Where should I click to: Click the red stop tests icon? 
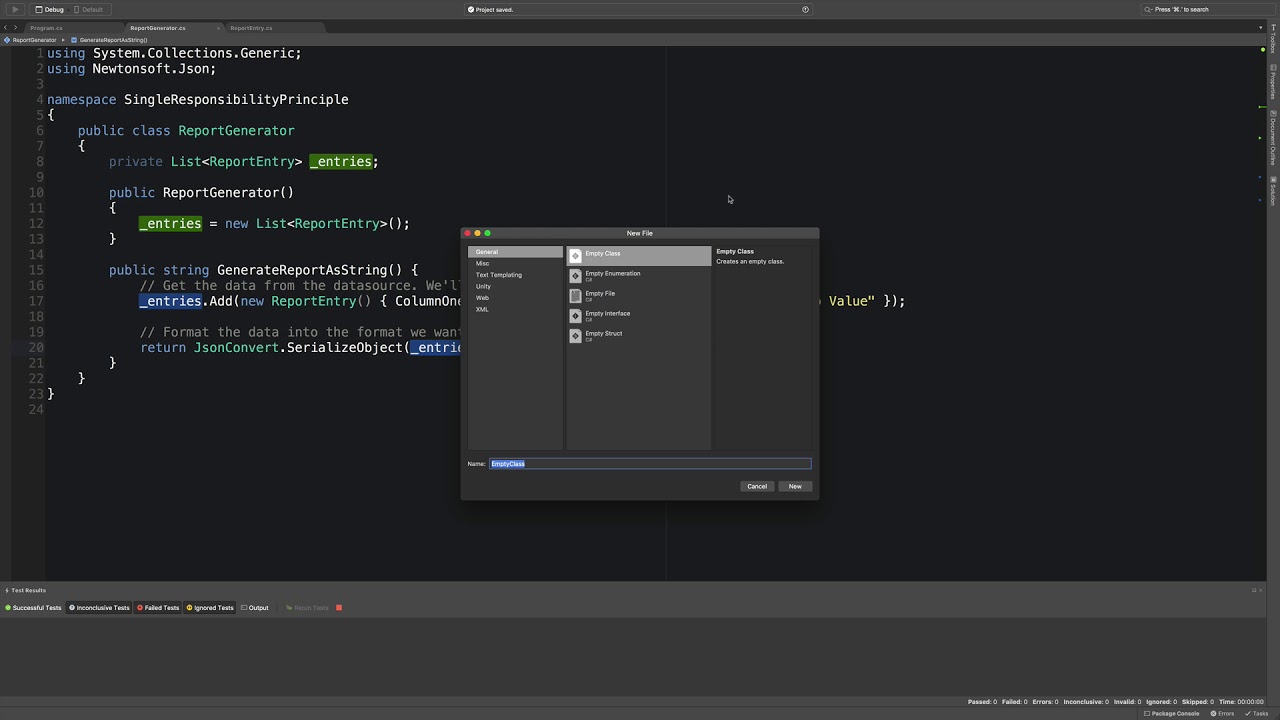pos(339,608)
